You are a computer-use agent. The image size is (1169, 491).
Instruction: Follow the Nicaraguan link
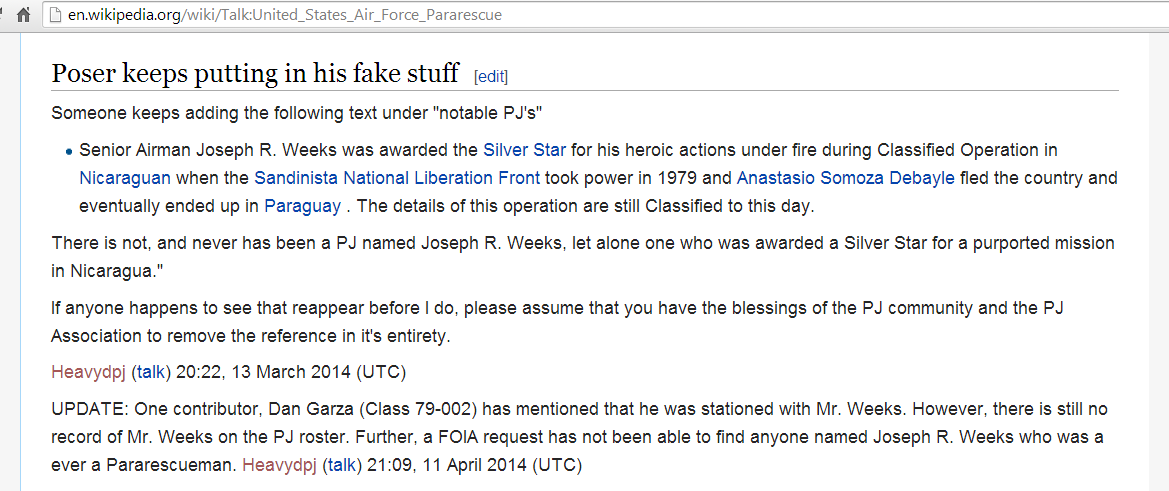[125, 178]
